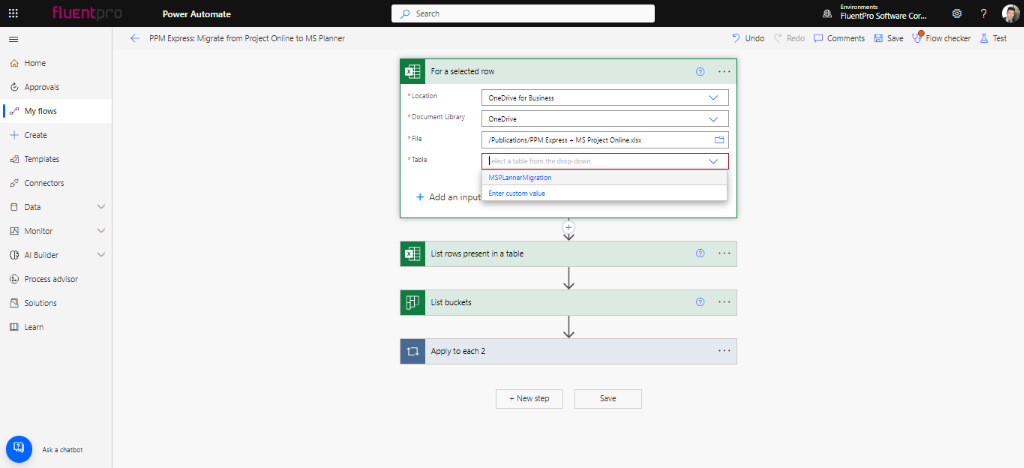The height and width of the screenshot is (468, 1024).
Task: Open the user profile avatar
Action: (x=1010, y=13)
